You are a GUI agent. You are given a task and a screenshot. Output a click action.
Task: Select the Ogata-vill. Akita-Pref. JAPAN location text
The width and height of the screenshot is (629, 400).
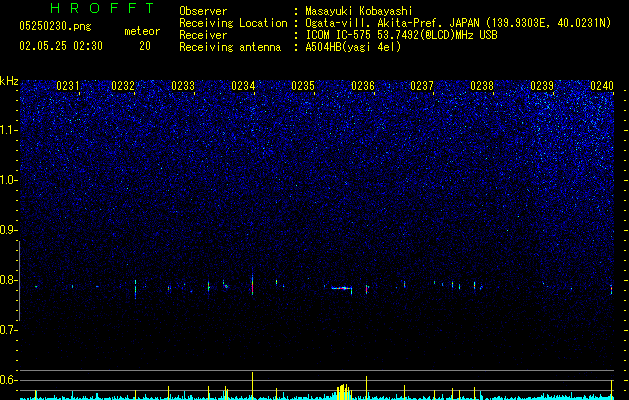pyautogui.click(x=458, y=23)
